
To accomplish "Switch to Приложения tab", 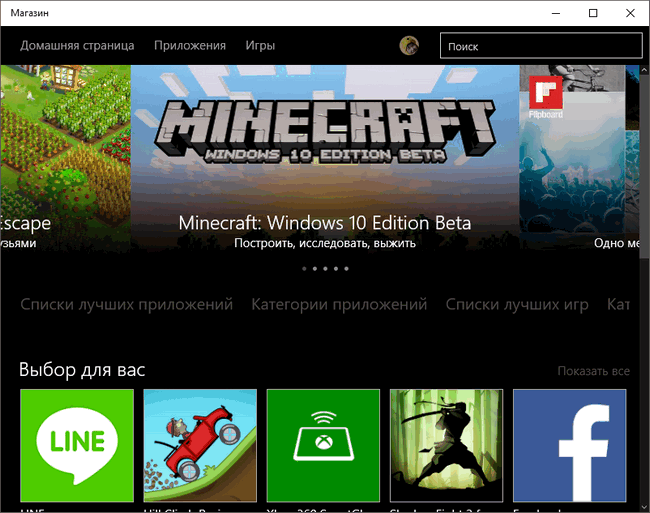I will pos(190,46).
